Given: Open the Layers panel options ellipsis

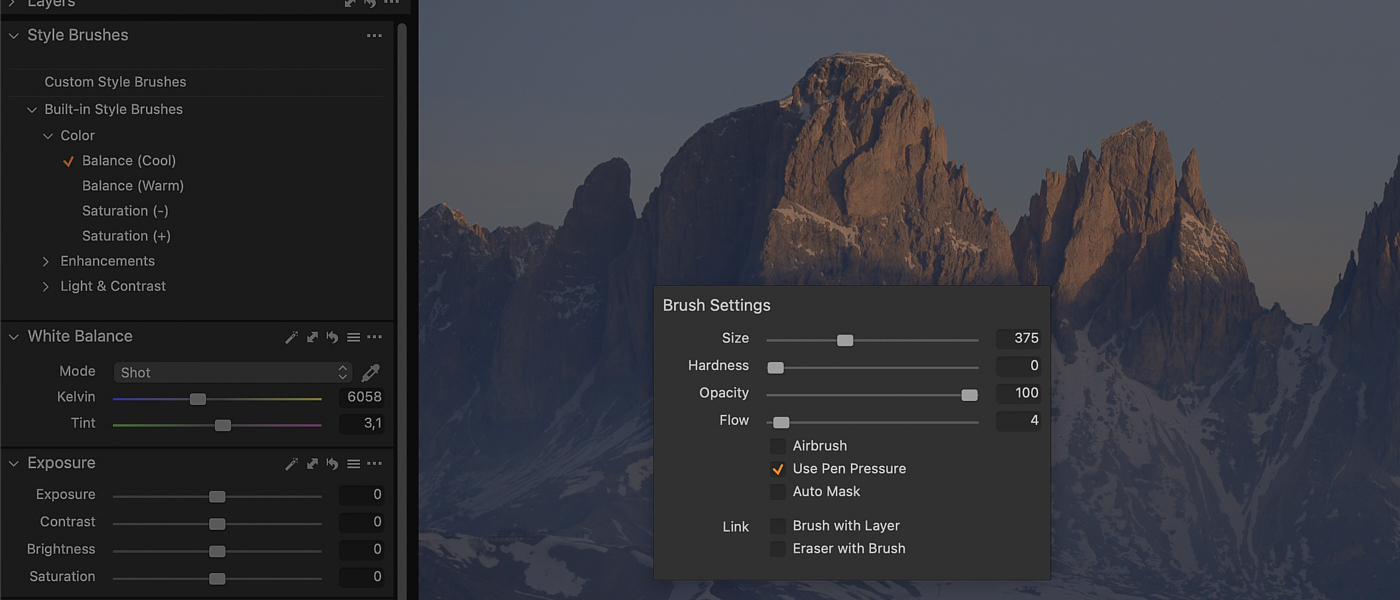Looking at the screenshot, I should [x=391, y=3].
